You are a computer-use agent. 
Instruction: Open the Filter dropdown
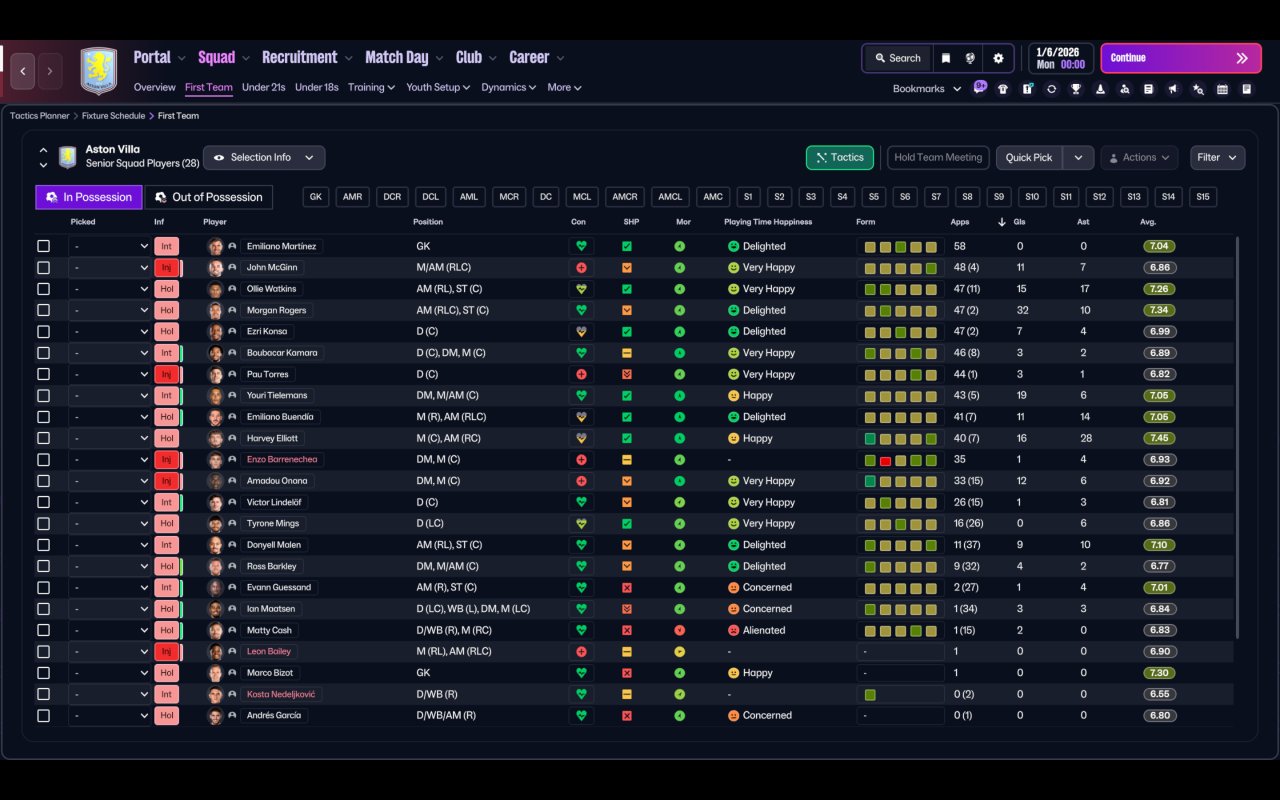point(1217,158)
